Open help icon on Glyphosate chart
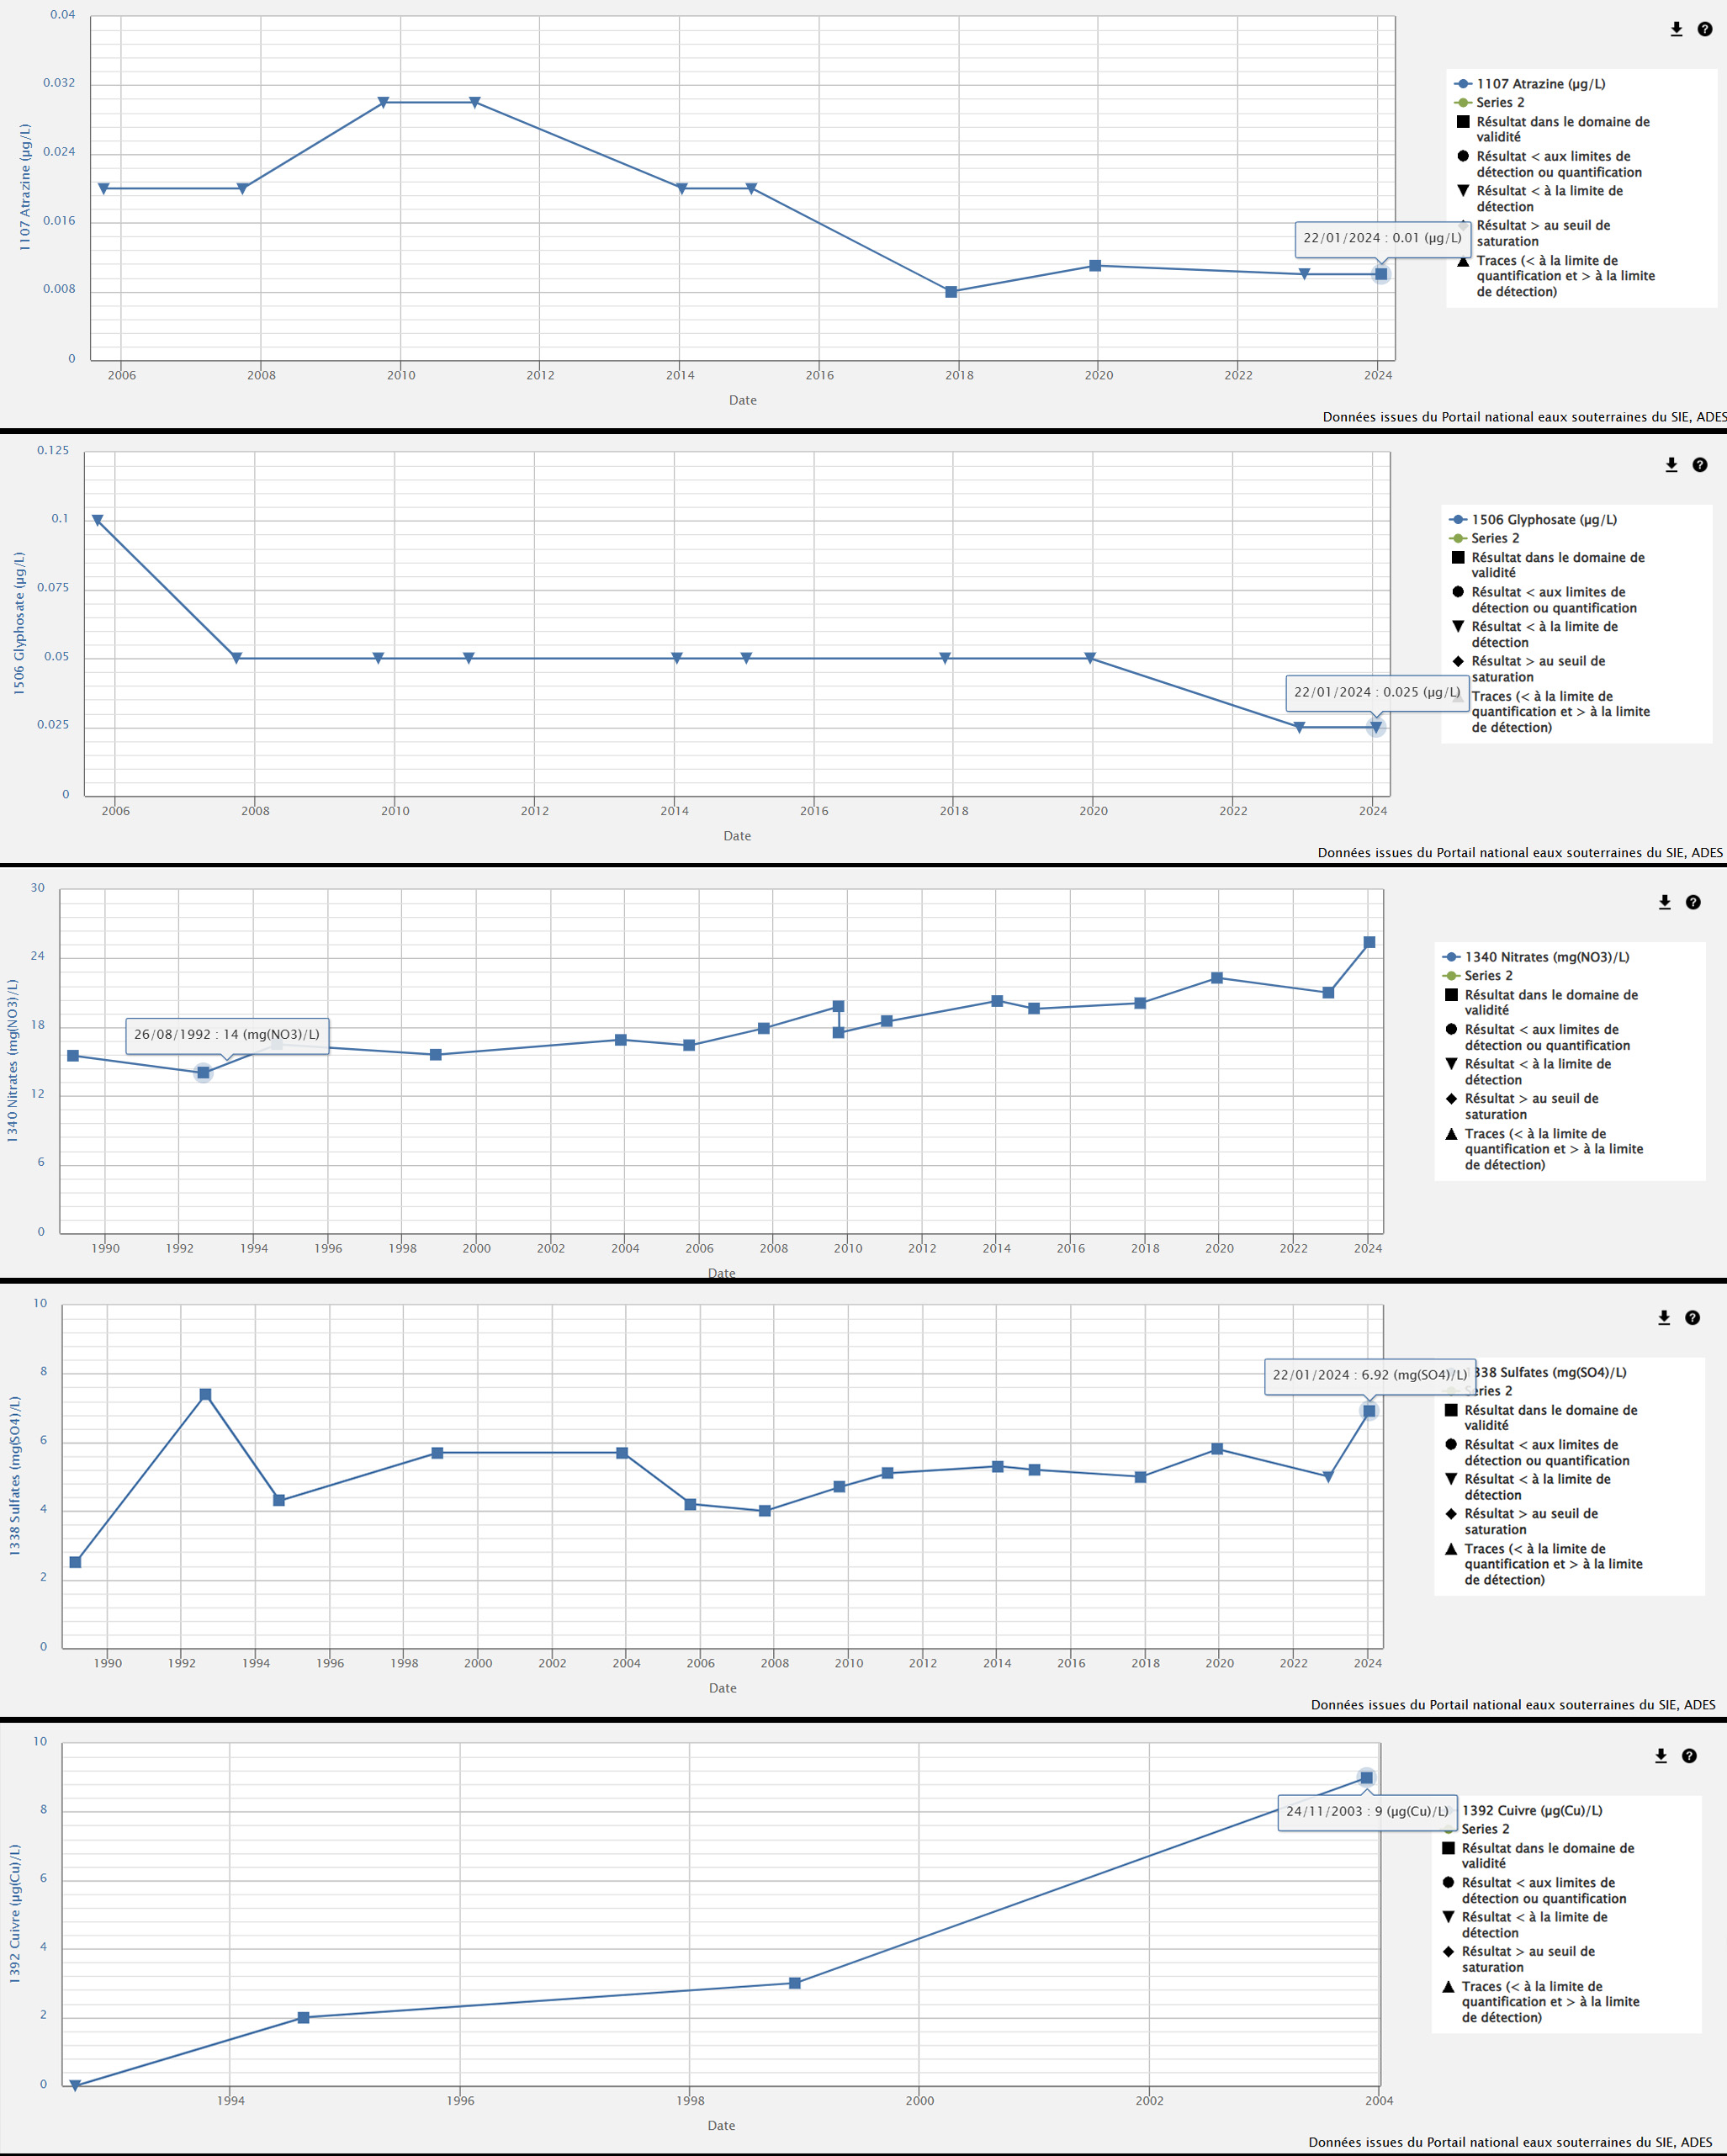 (x=1700, y=465)
